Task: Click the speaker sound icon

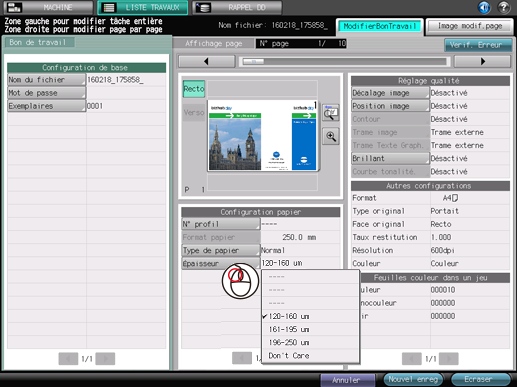Action: tap(484, 7)
